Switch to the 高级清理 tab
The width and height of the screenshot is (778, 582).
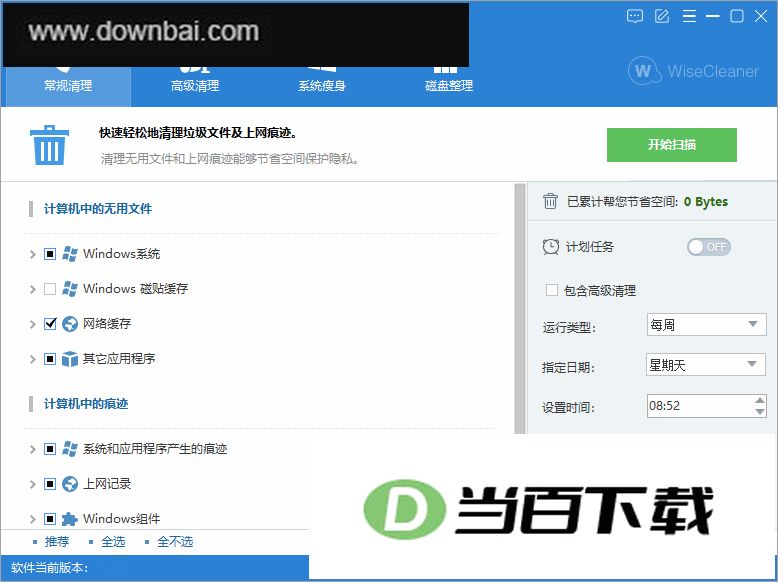pos(195,86)
